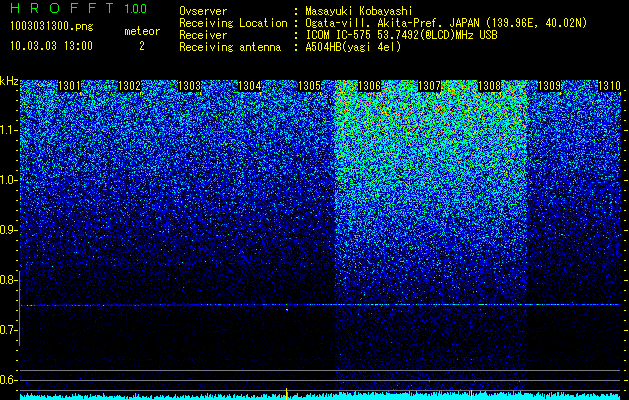Click the meteor echo dot near 1305
The image size is (629, 400).
[287, 309]
